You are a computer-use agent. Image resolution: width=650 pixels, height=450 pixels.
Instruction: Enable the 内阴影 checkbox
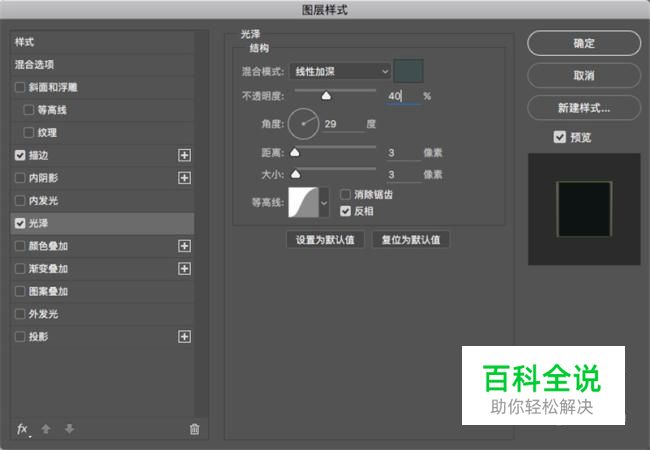[20, 178]
